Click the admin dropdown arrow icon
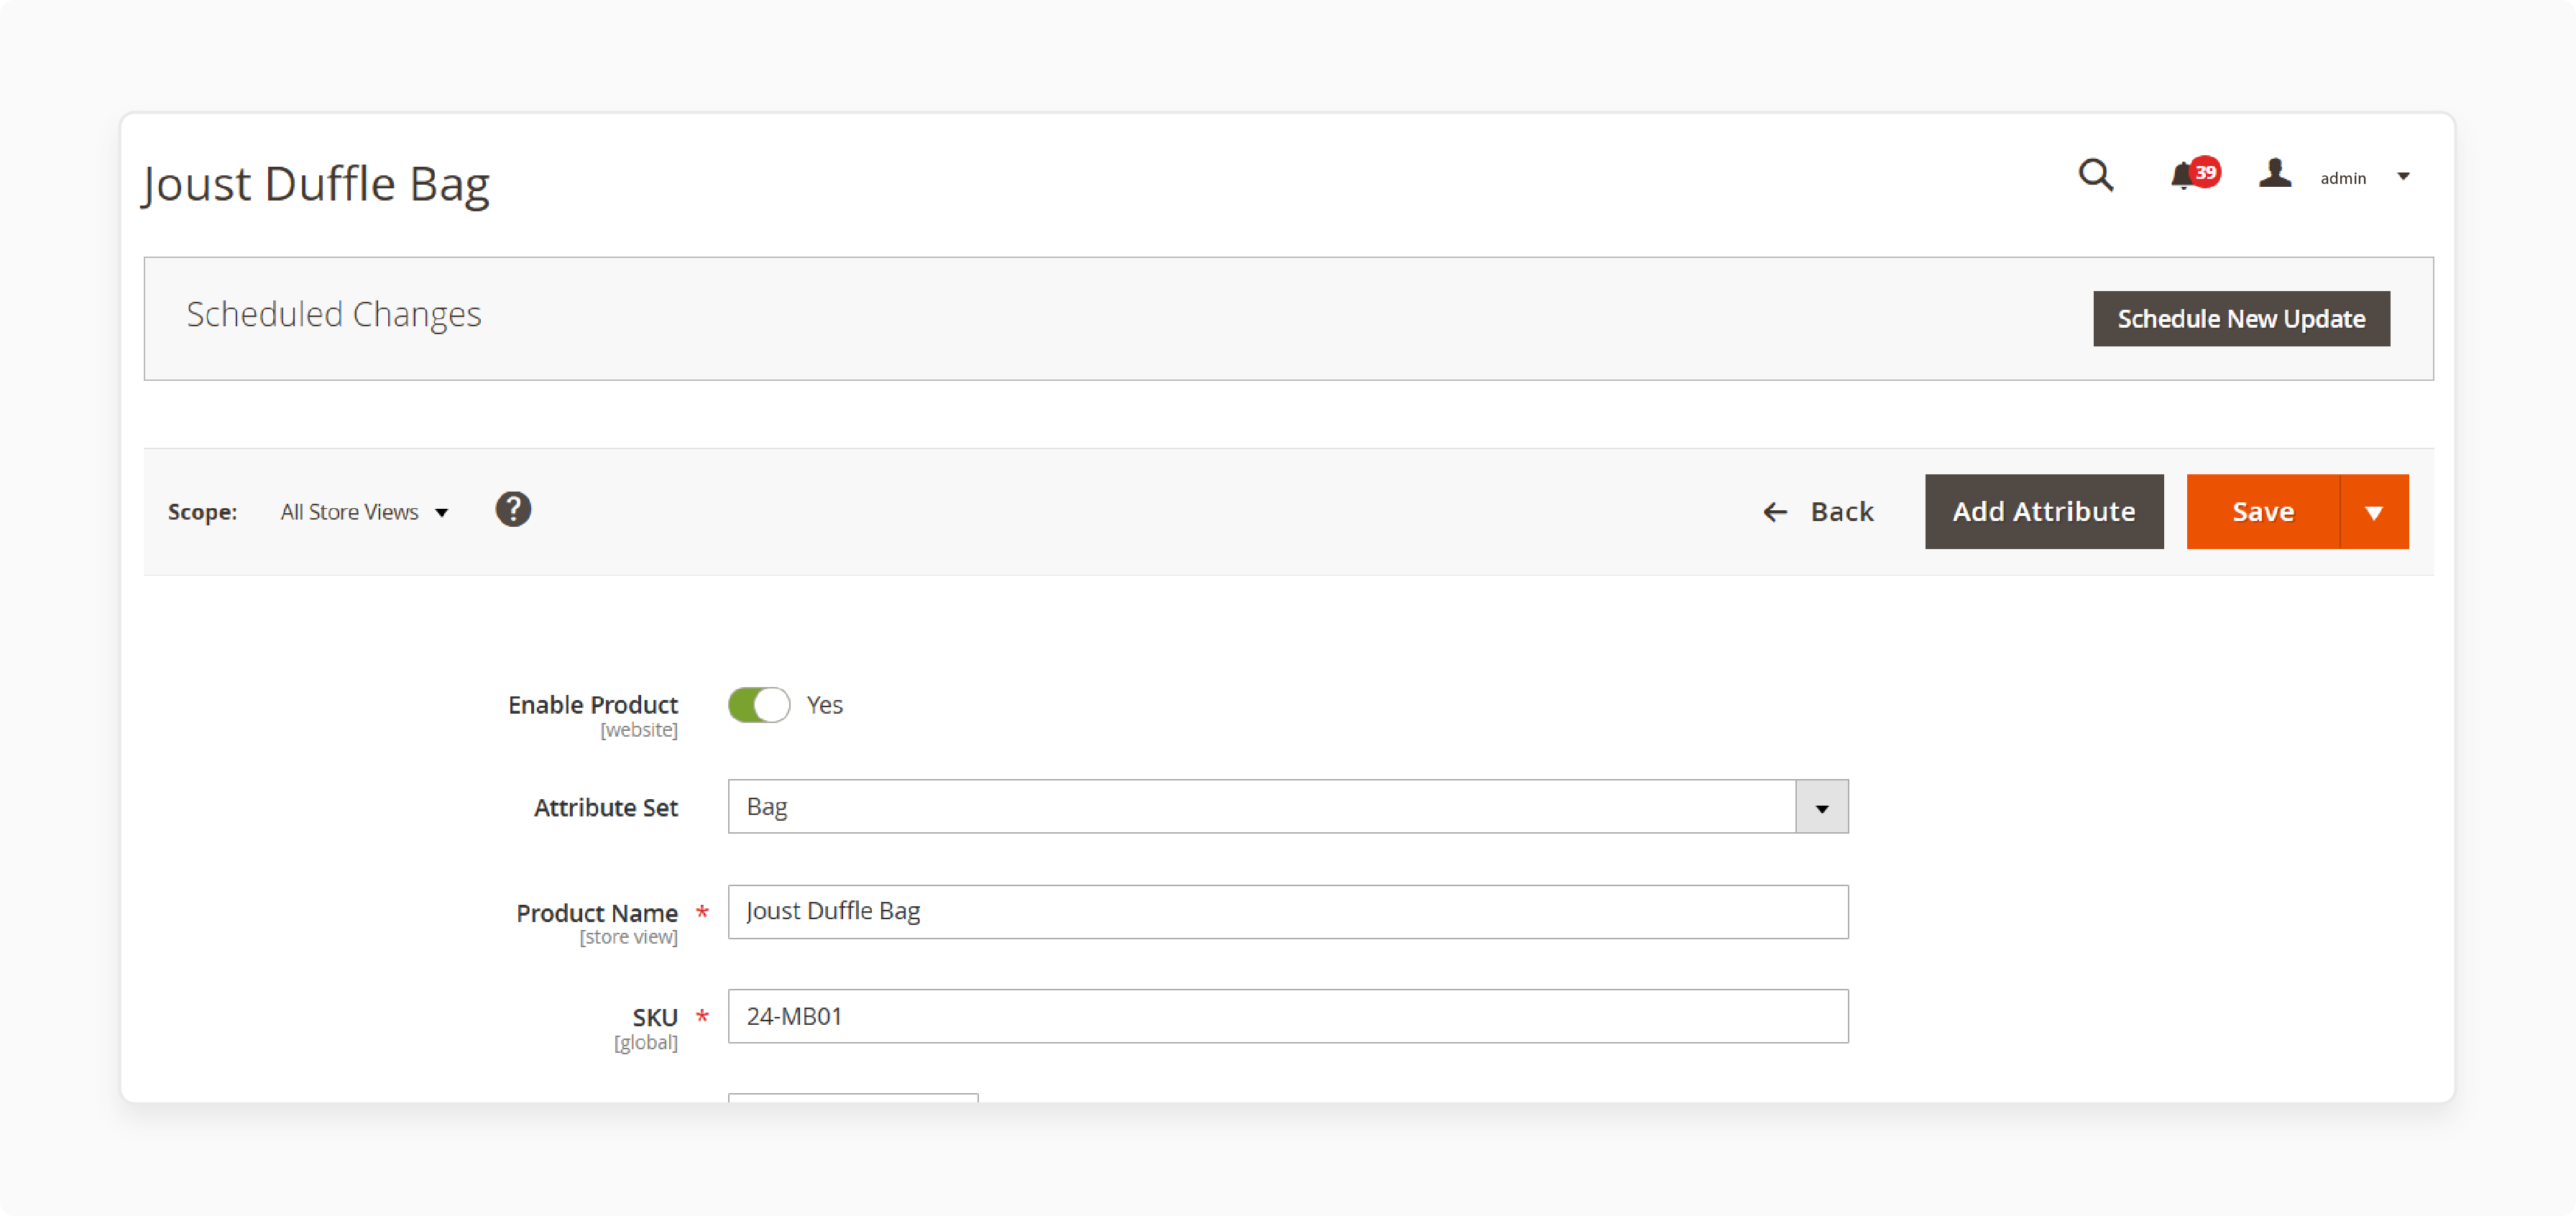 (2407, 178)
